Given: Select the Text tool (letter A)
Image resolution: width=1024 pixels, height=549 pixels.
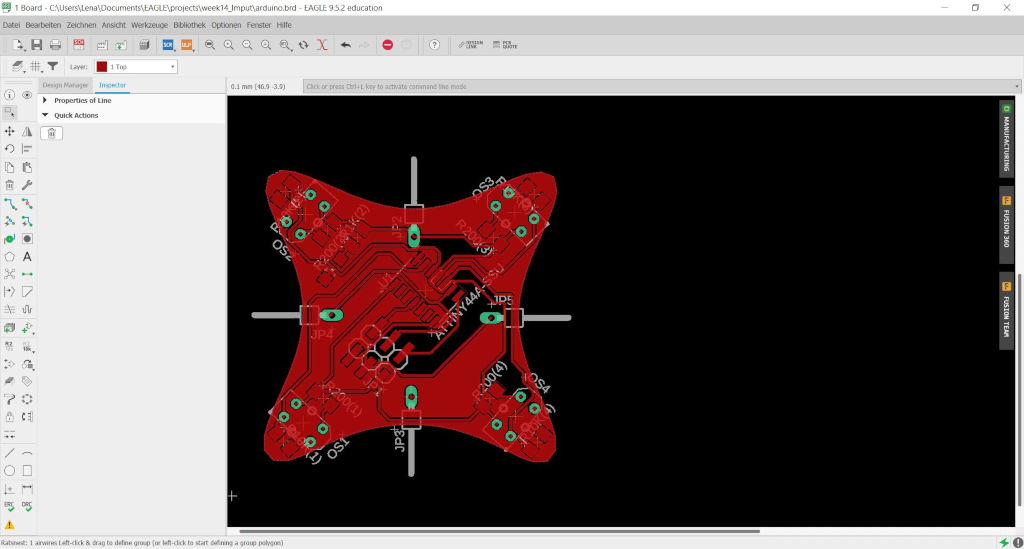Looking at the screenshot, I should pyautogui.click(x=27, y=257).
